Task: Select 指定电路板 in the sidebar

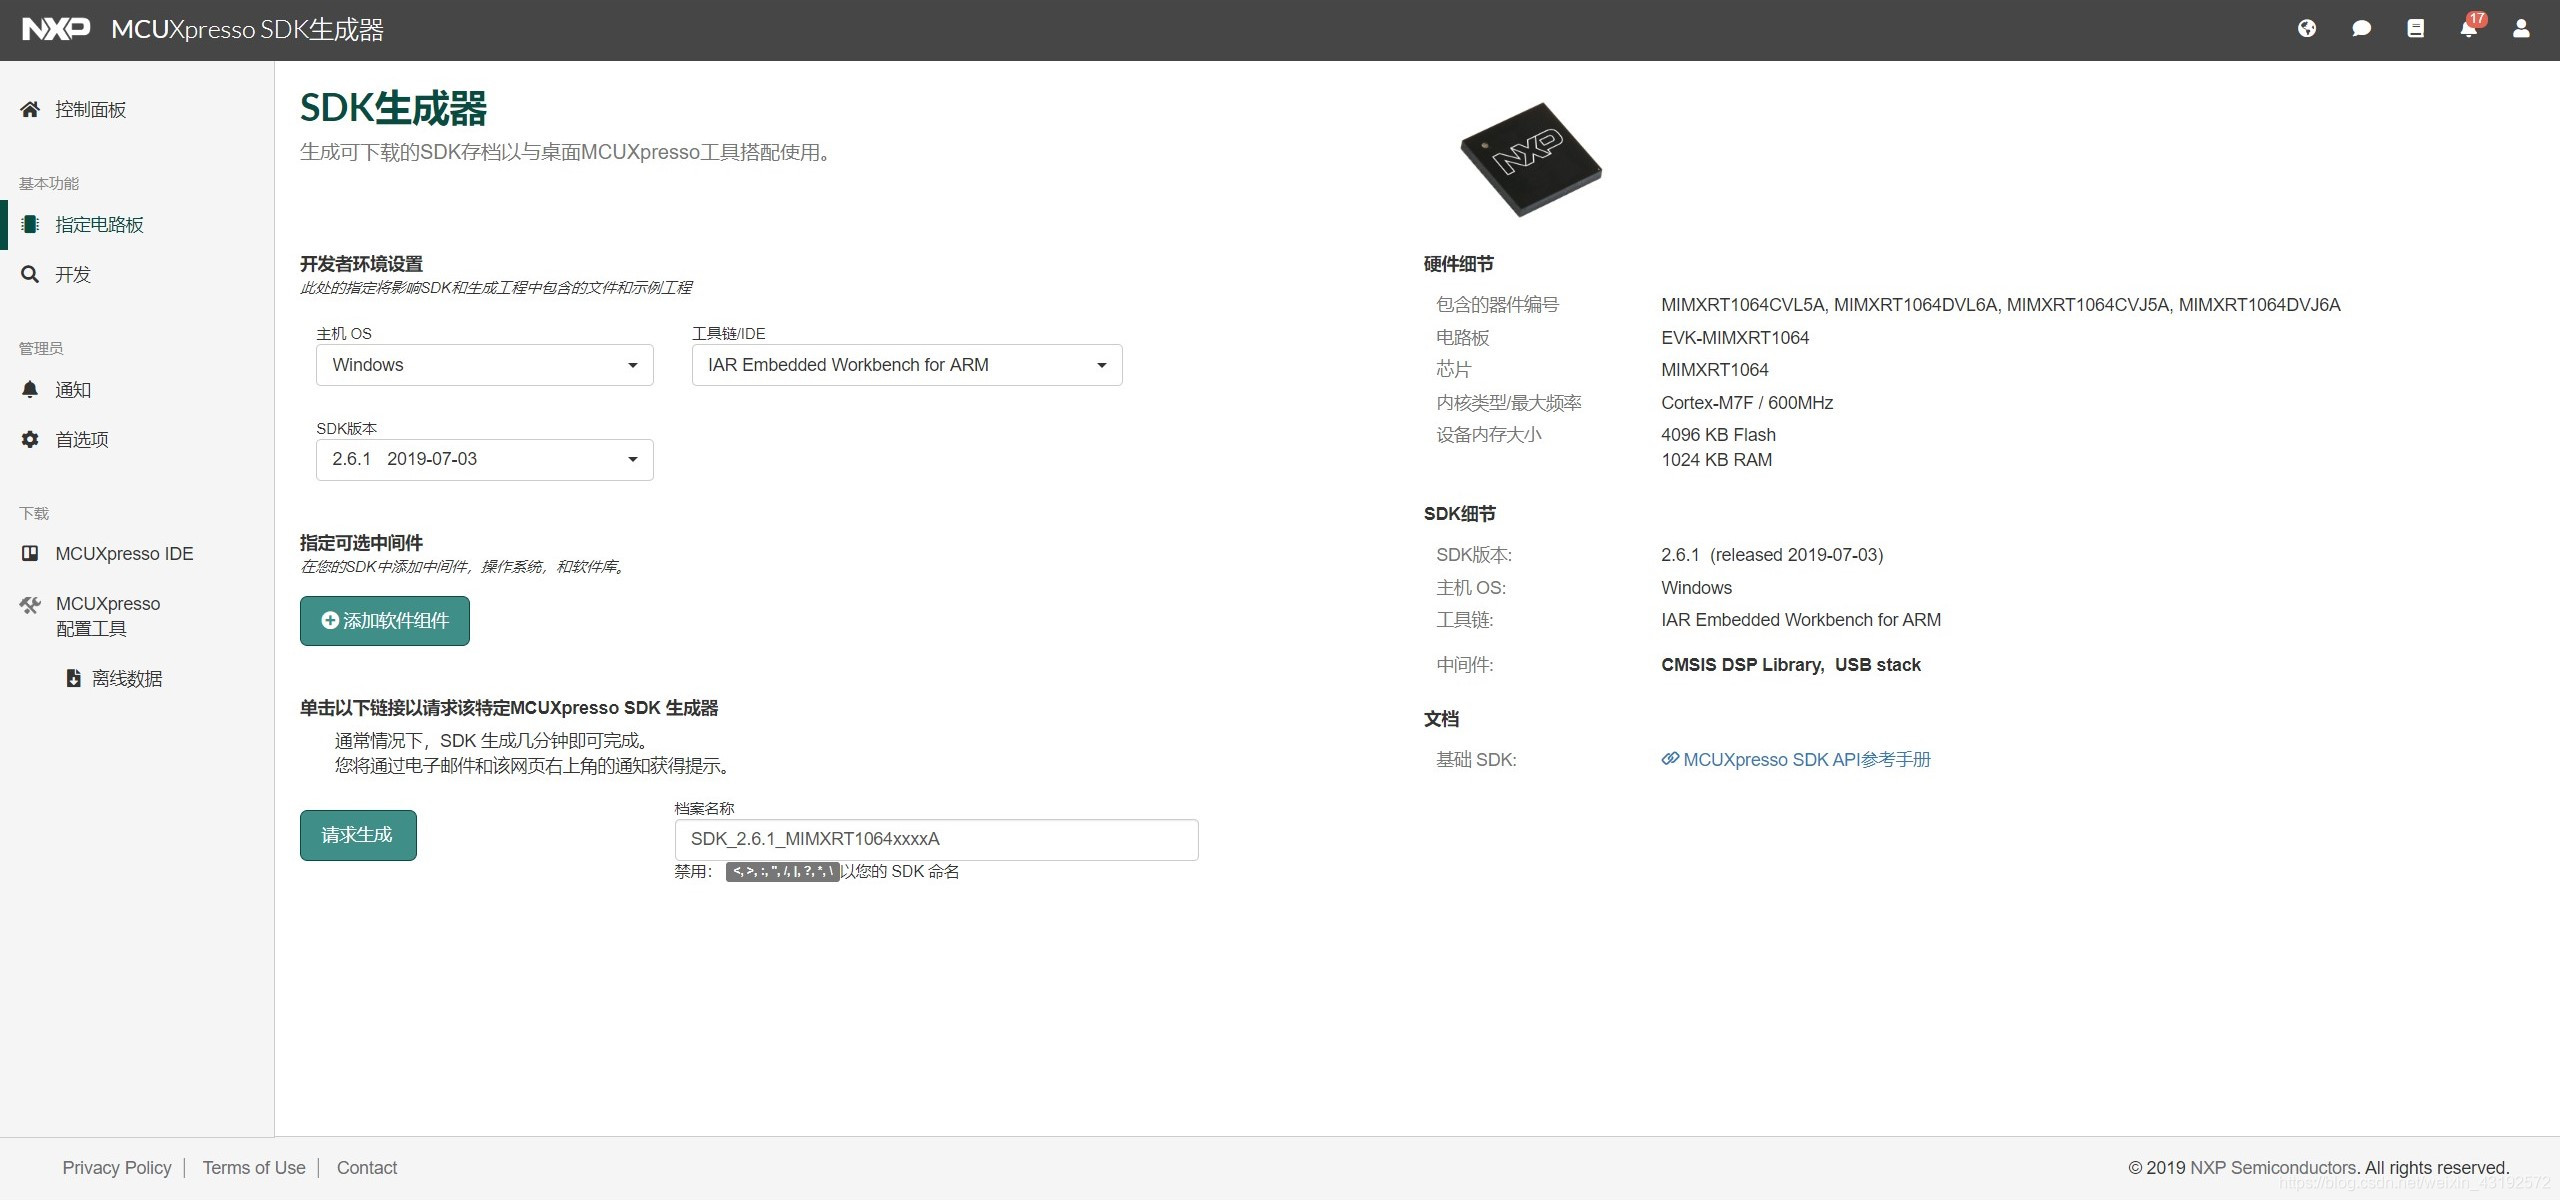Action: click(x=99, y=225)
